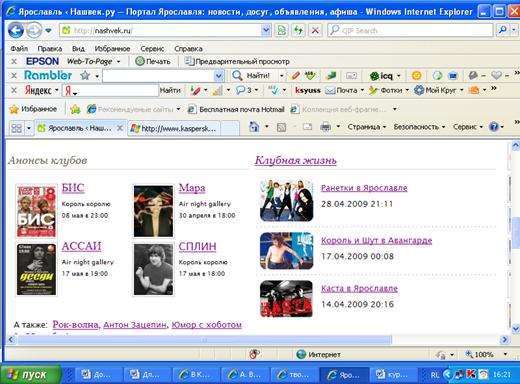Open Бесплатная почта Hotmail favorite
This screenshot has height=384, width=520.
point(236,109)
